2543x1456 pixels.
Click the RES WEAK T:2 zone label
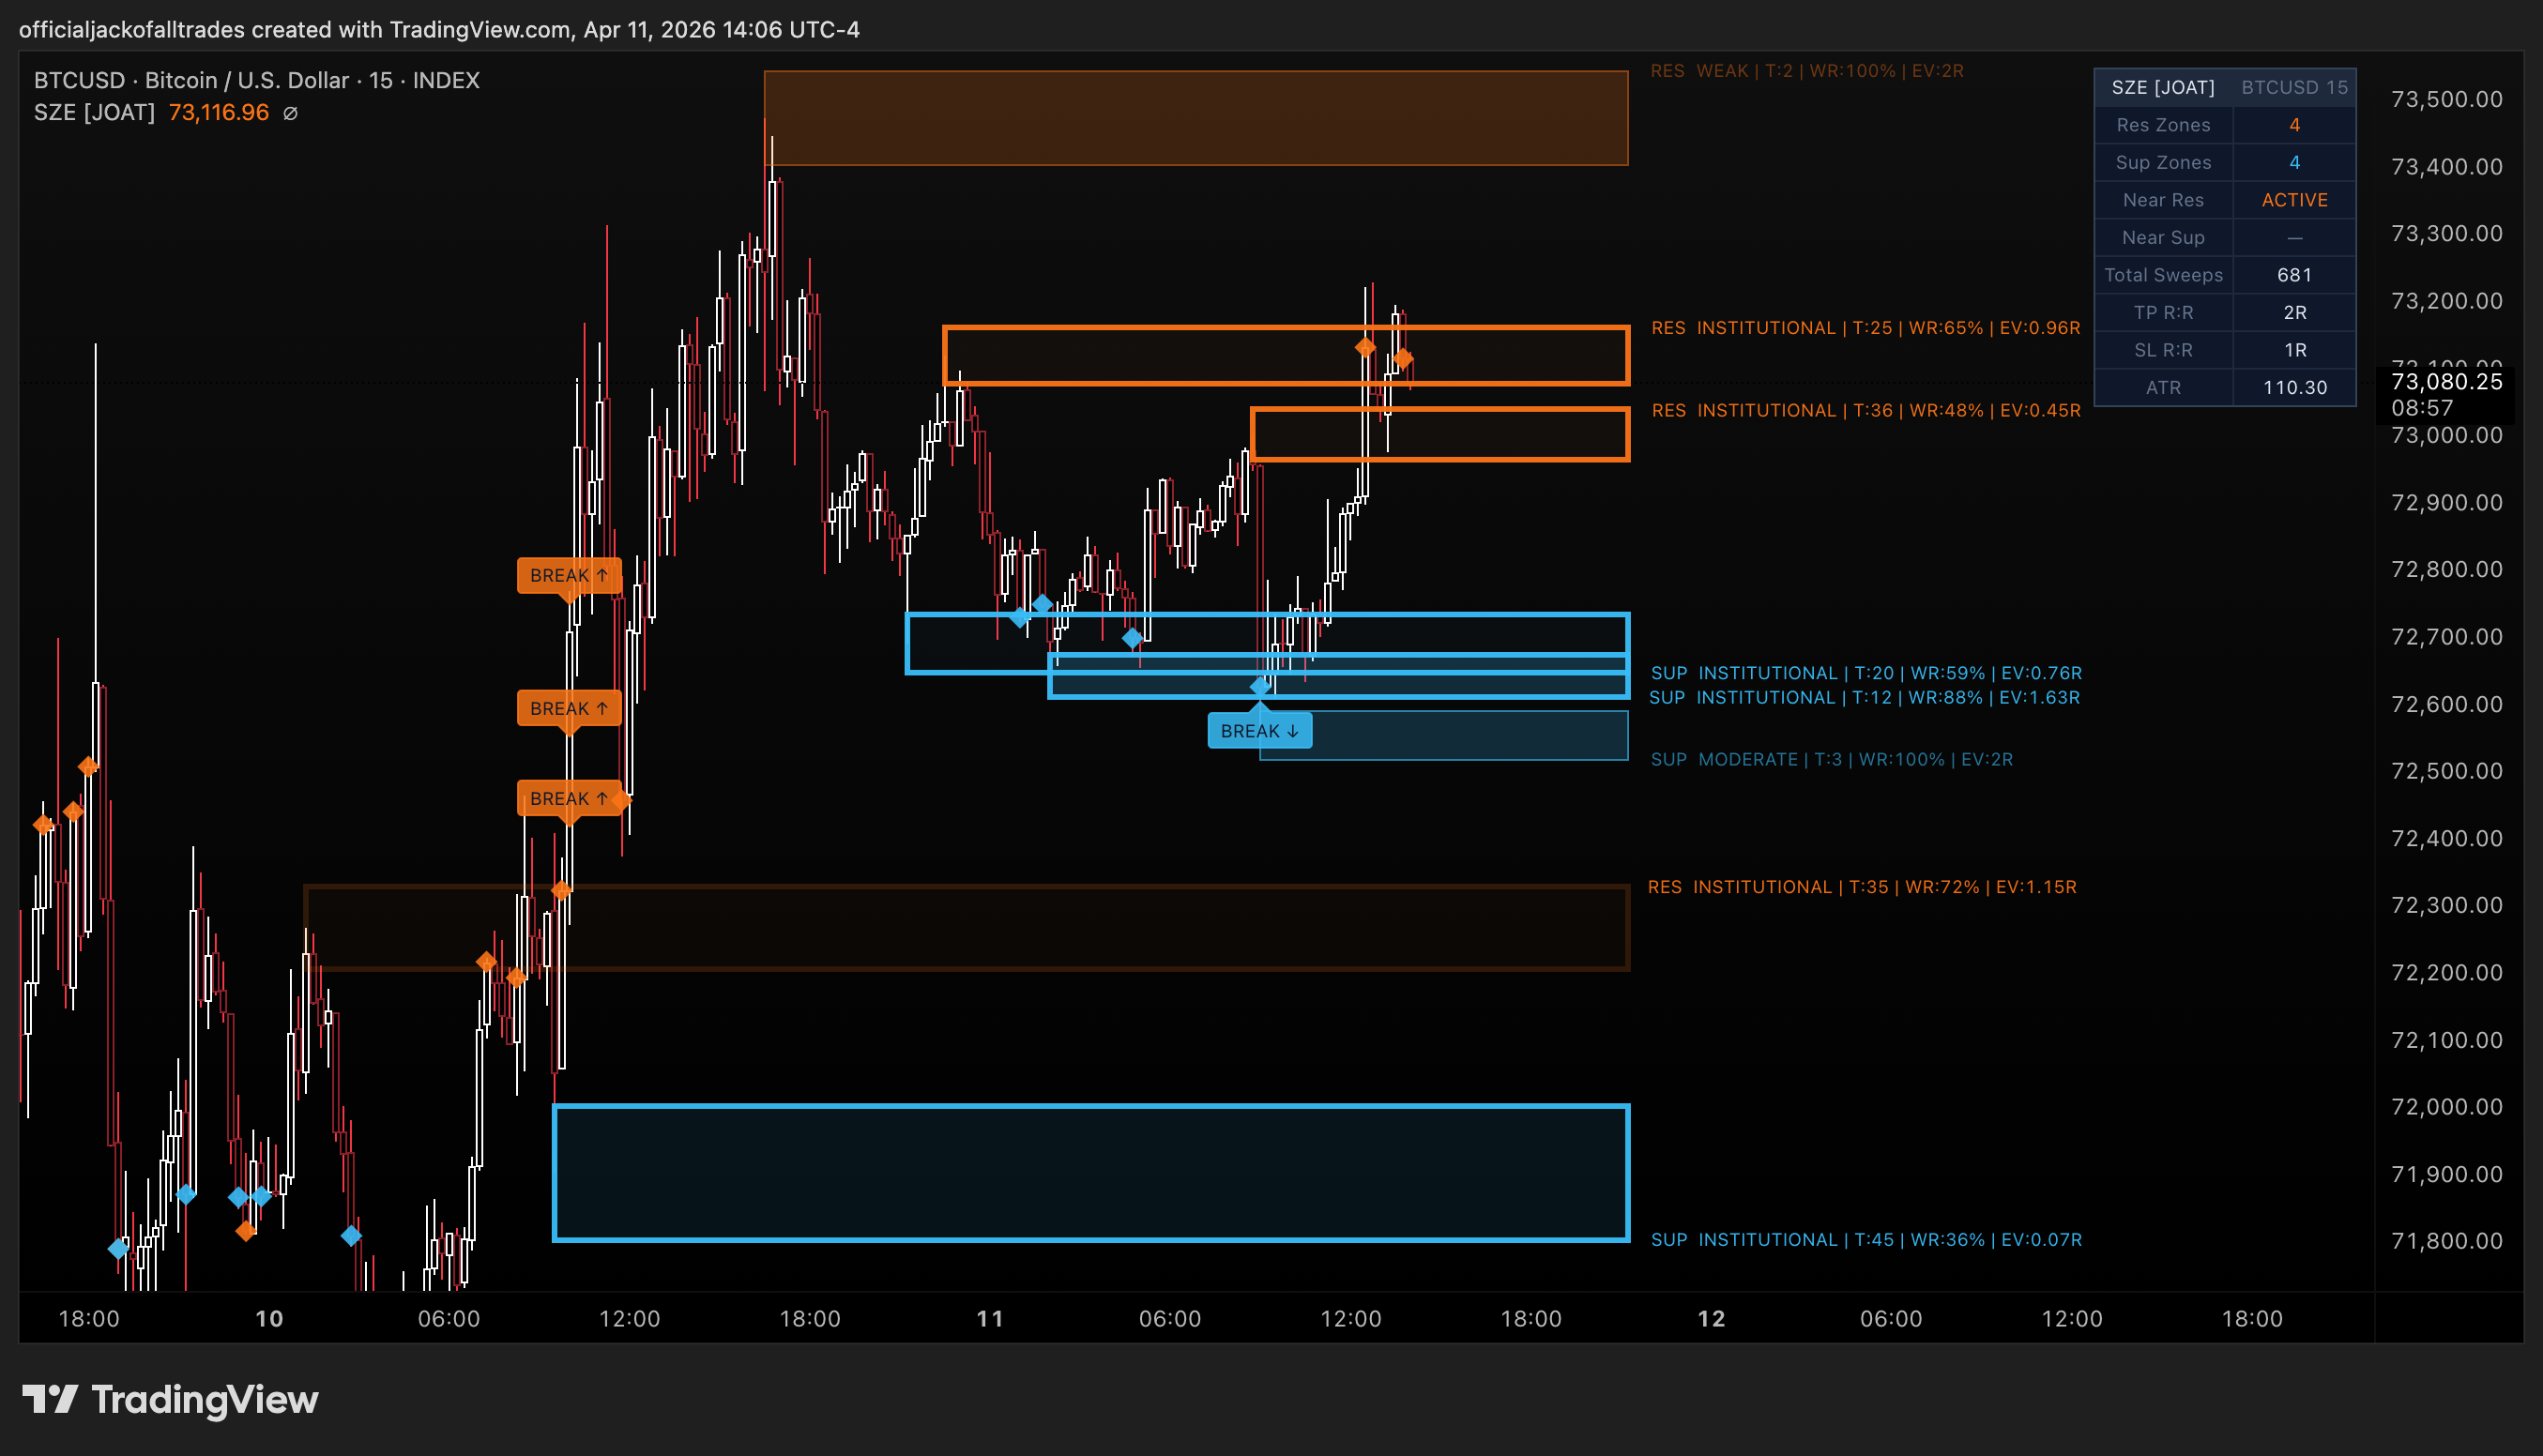point(1807,71)
